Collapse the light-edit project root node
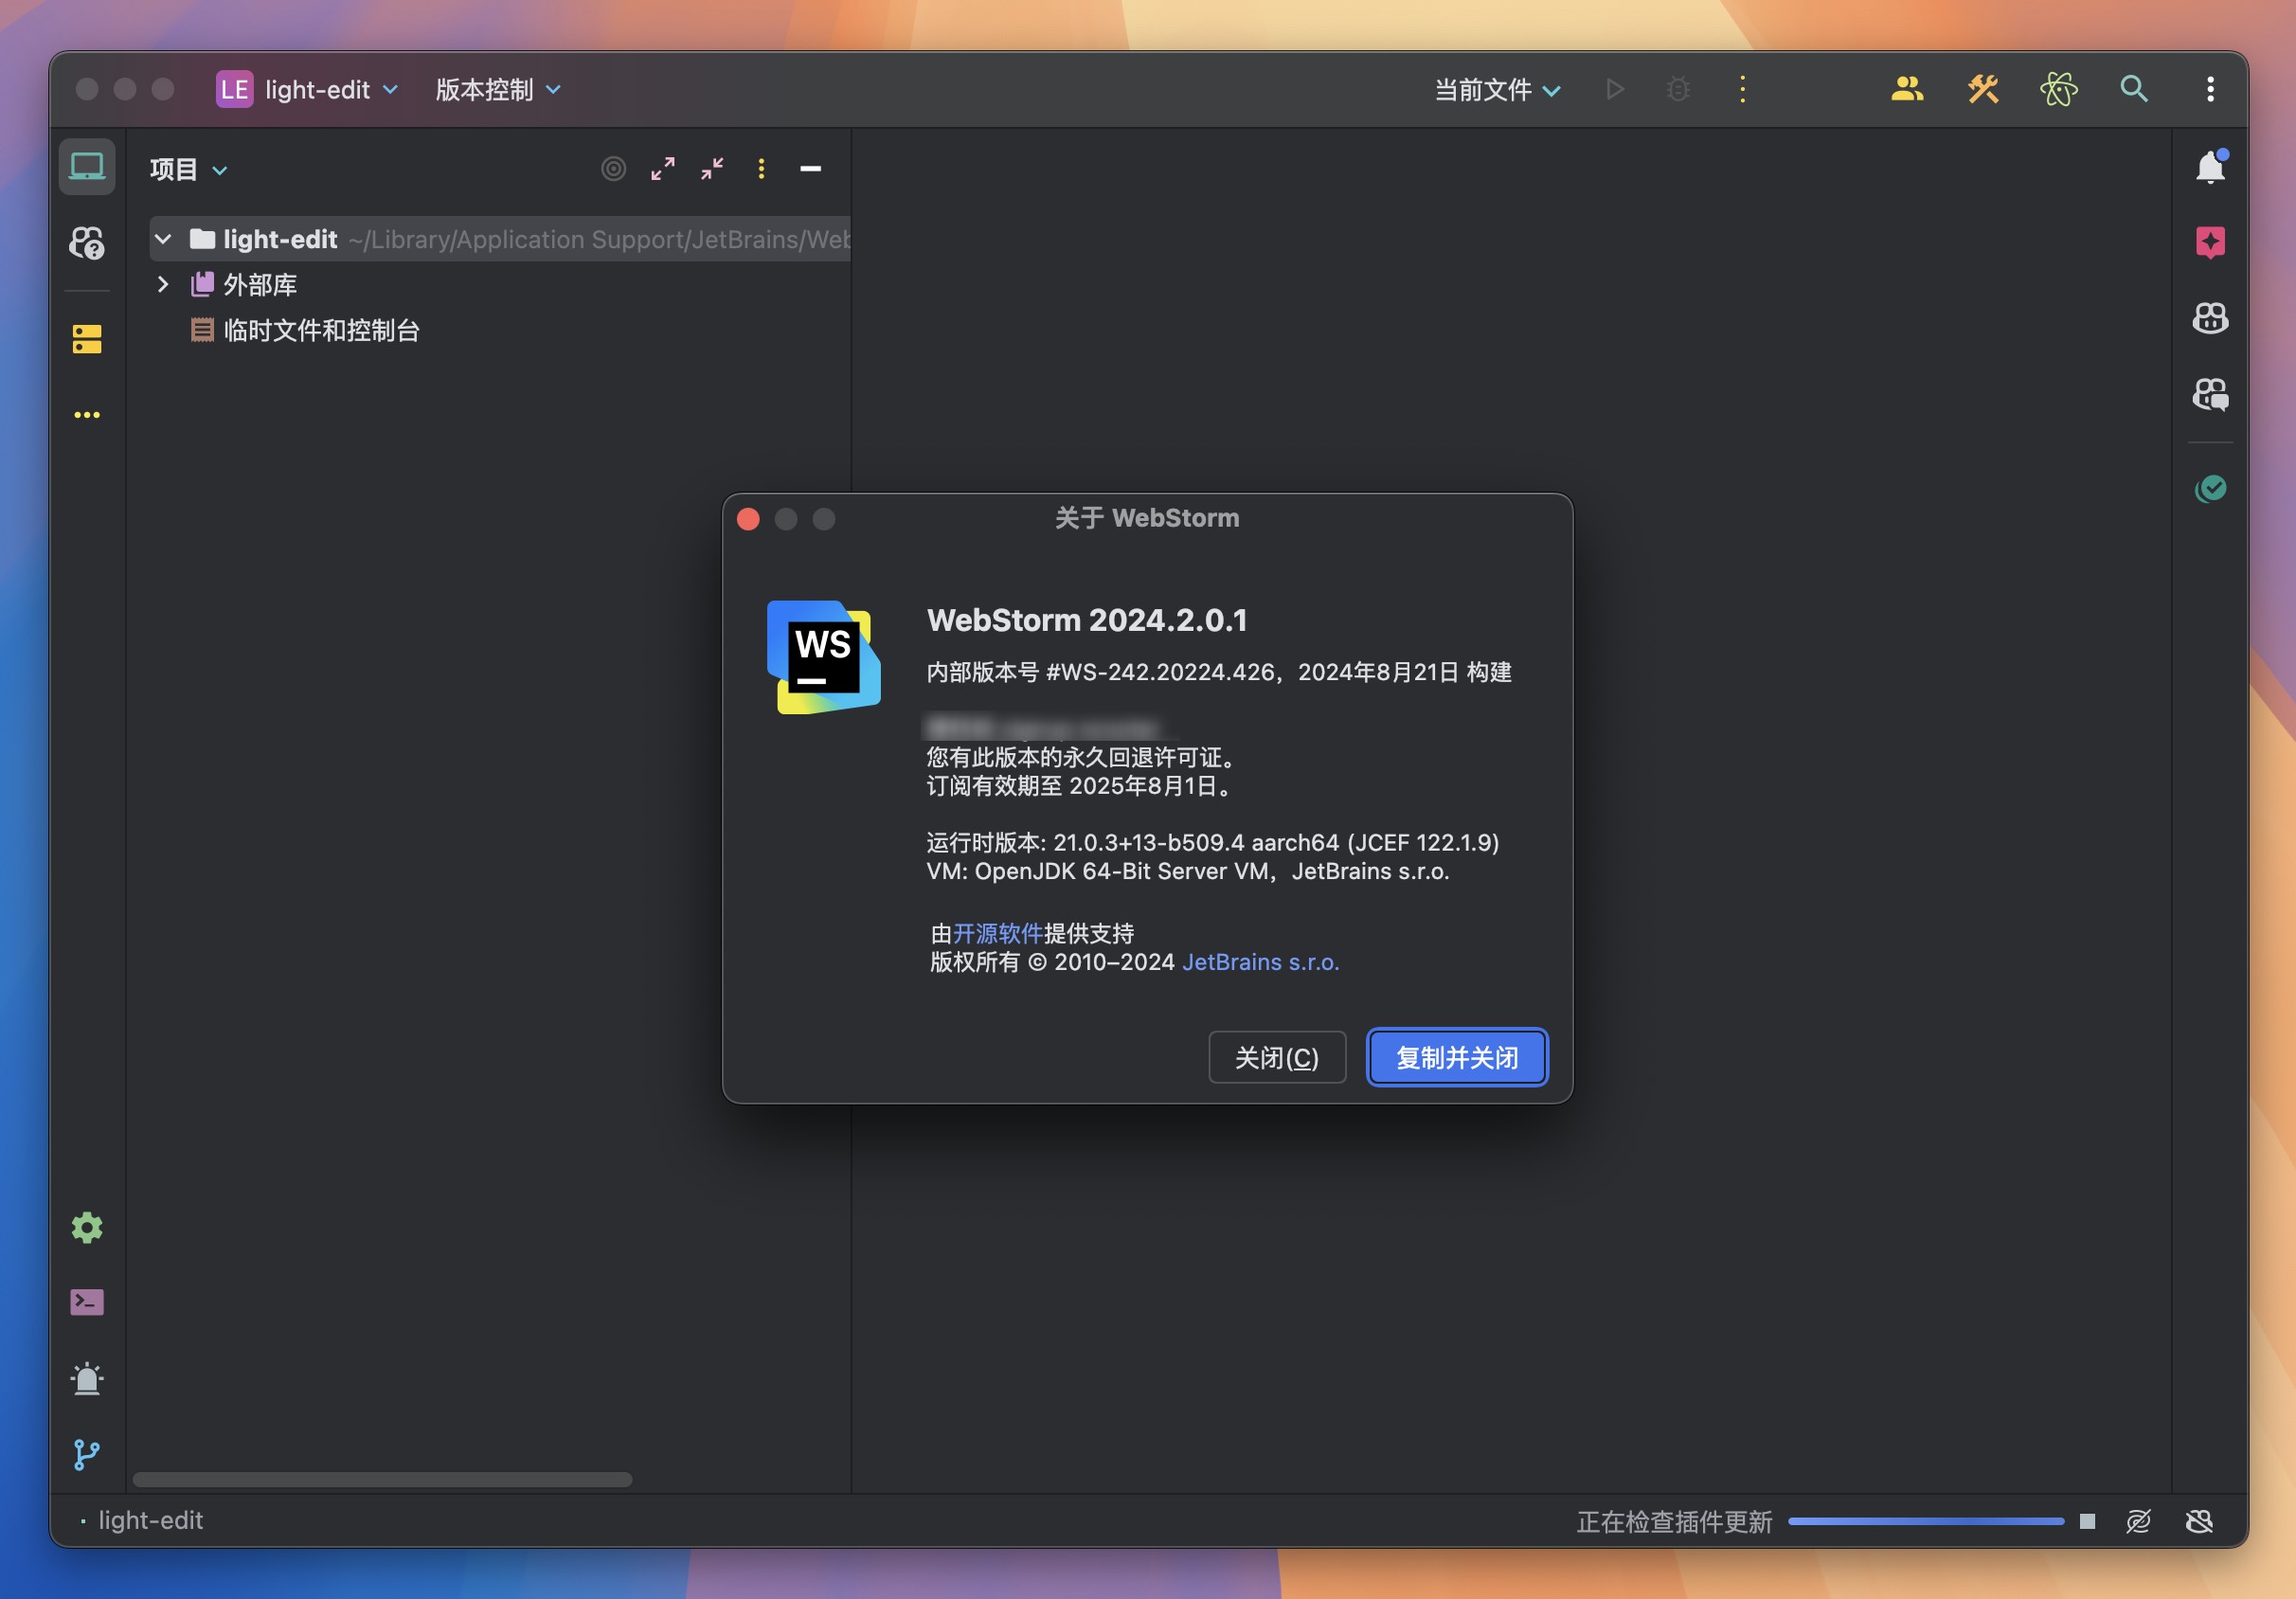 [x=163, y=239]
